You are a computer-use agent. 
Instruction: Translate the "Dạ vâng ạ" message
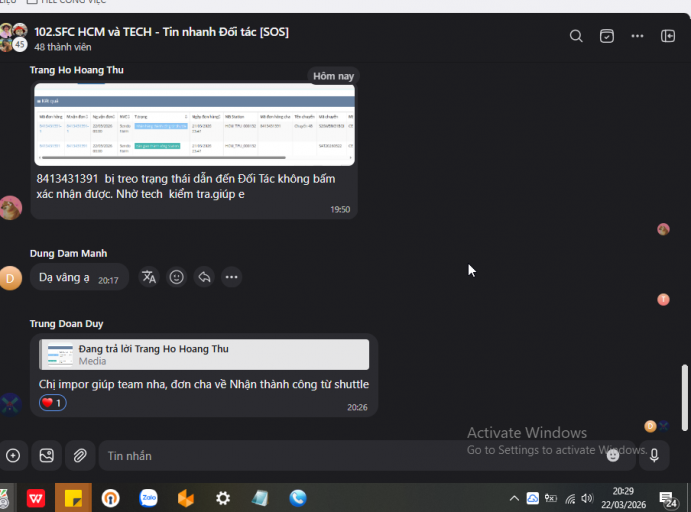(149, 277)
